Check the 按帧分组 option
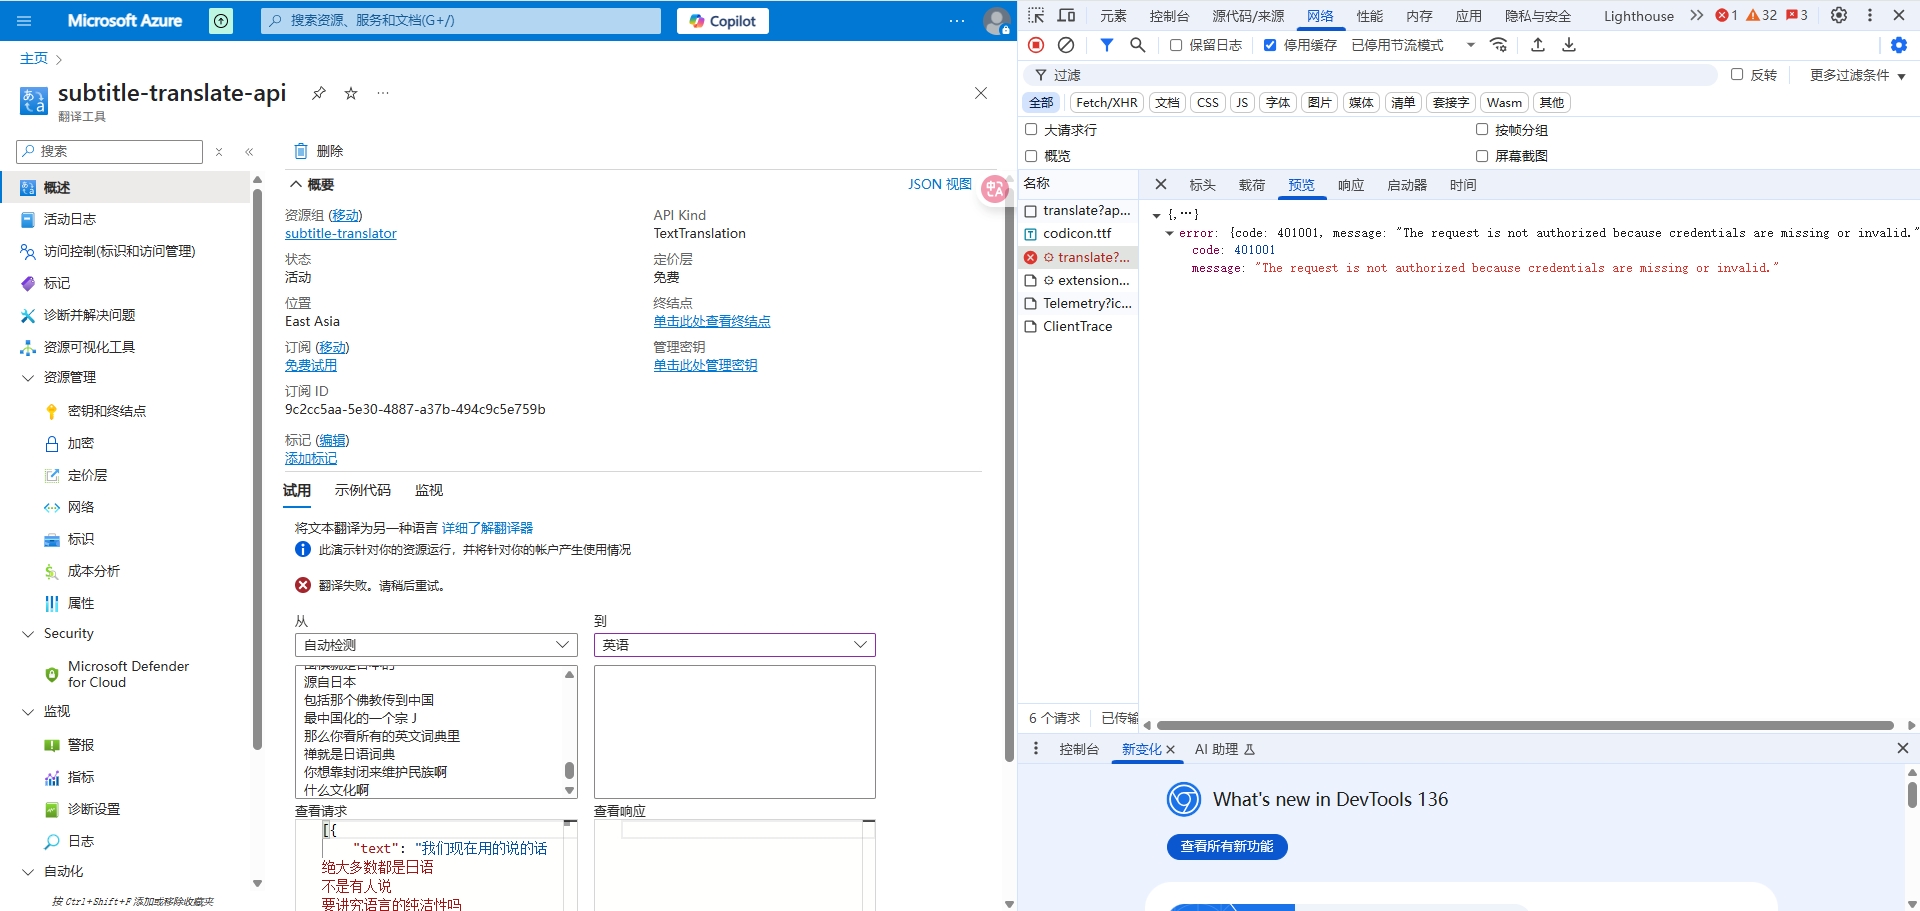This screenshot has width=1920, height=911. pos(1482,129)
